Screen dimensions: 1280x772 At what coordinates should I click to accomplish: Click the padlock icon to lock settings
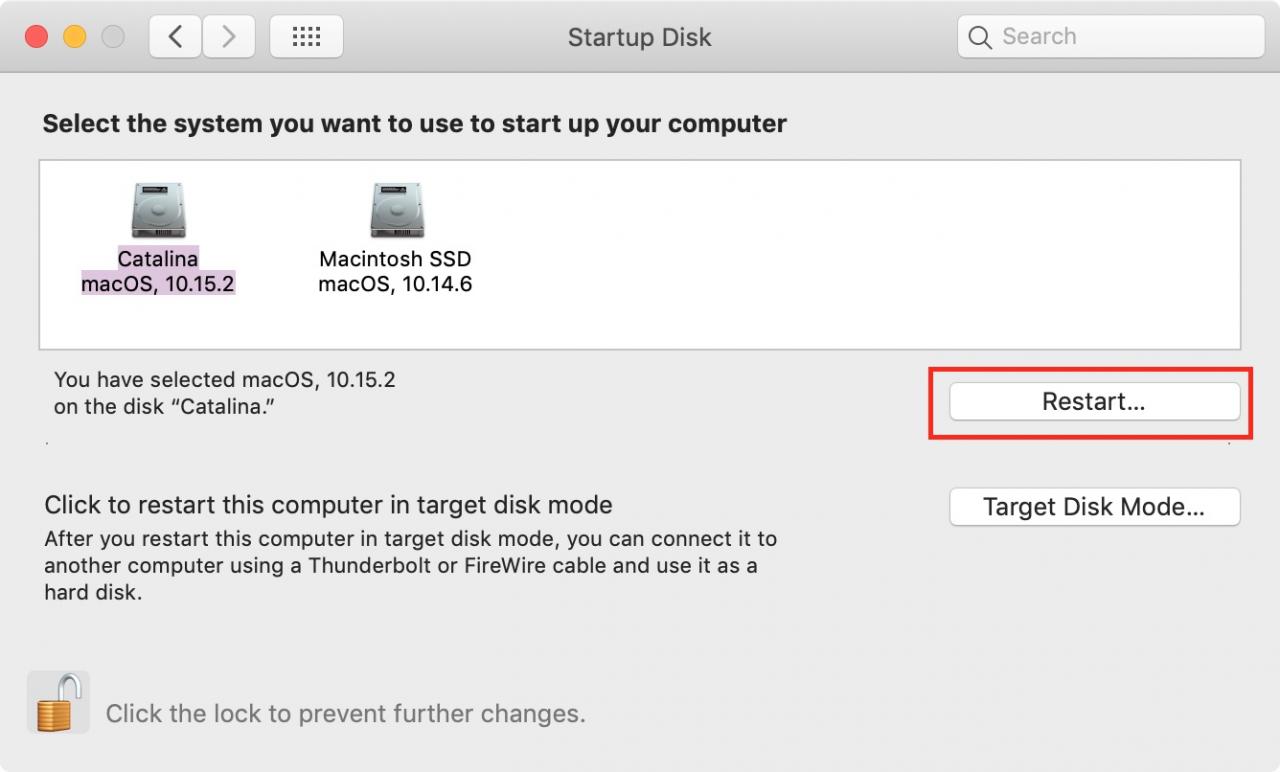point(58,702)
